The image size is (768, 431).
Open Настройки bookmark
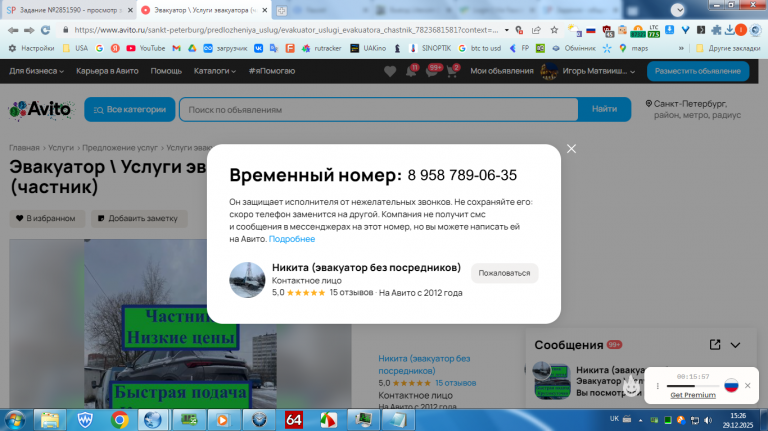tap(32, 48)
